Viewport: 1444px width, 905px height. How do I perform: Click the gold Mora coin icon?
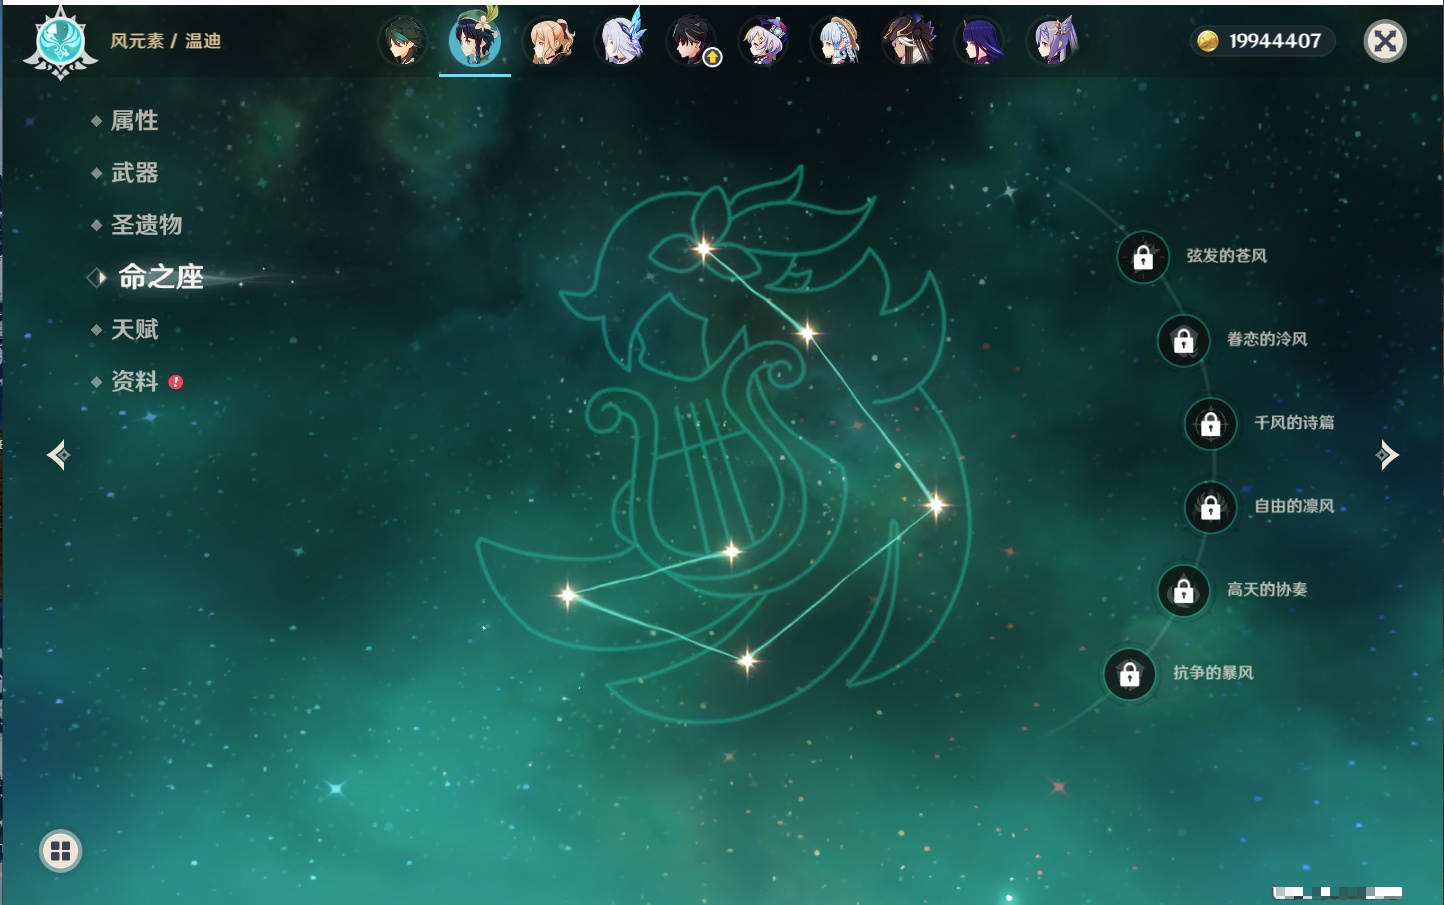(1208, 41)
